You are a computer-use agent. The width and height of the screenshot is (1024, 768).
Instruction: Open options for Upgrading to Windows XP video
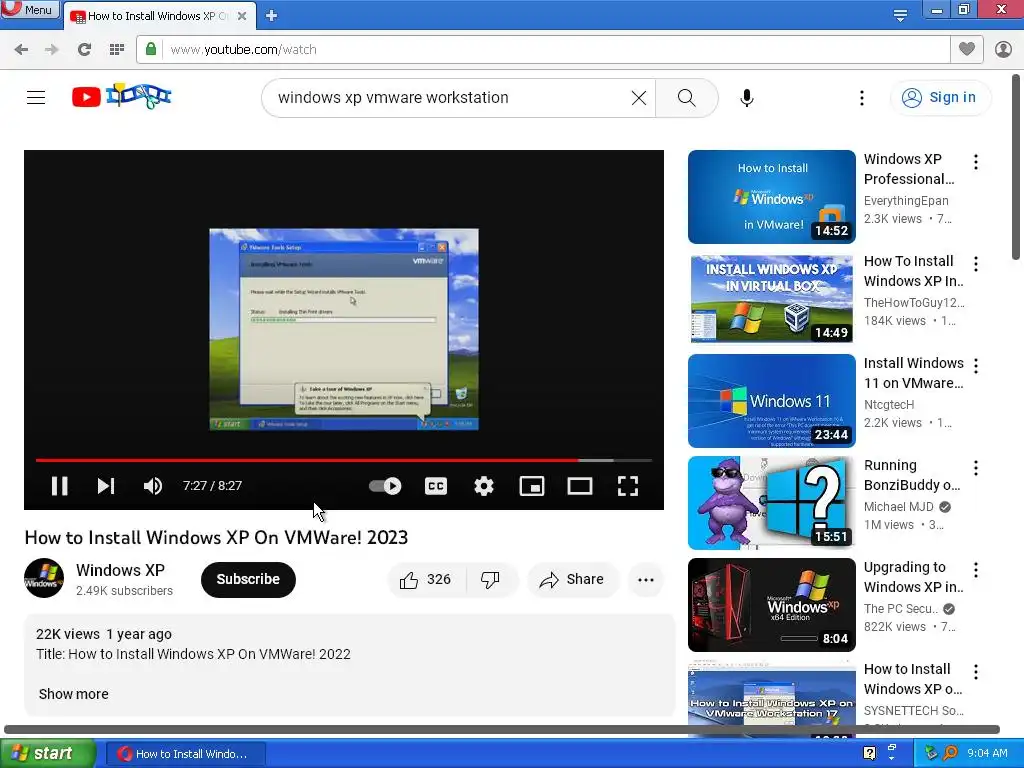(976, 570)
